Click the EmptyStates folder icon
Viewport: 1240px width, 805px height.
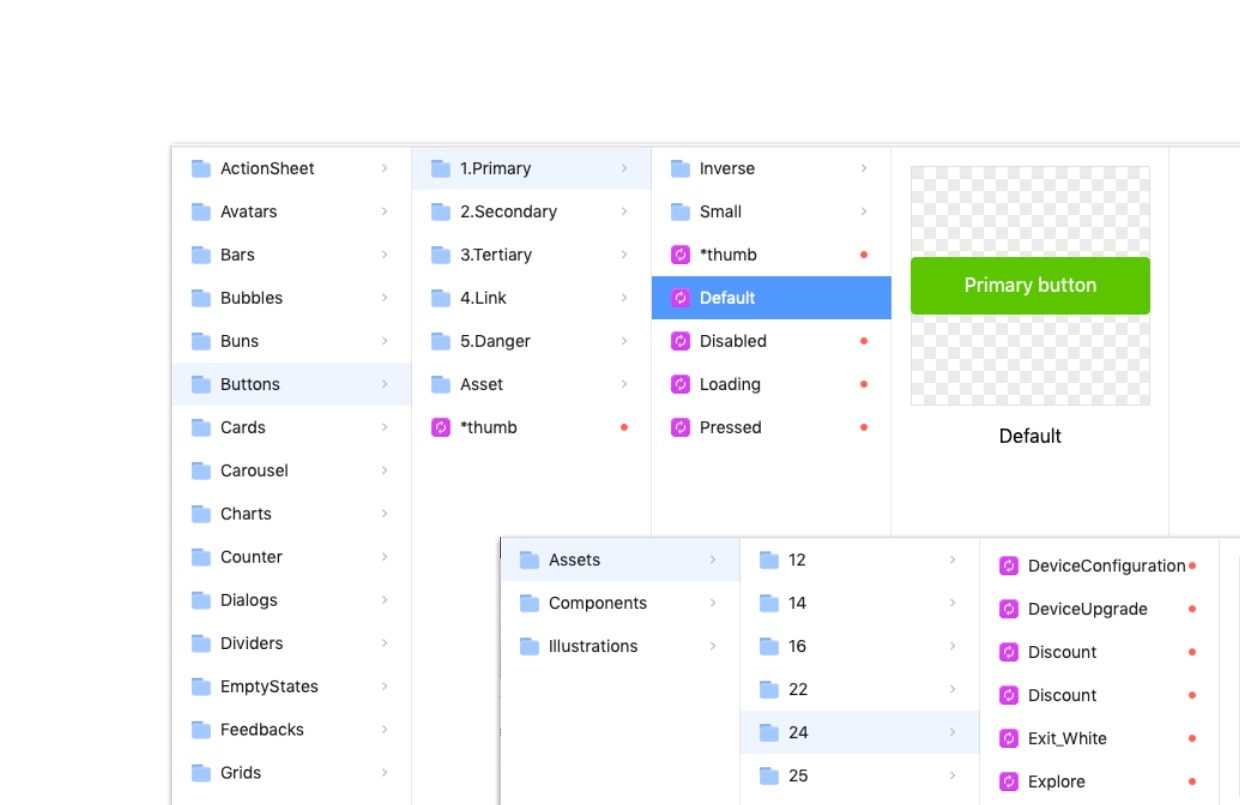coord(201,686)
